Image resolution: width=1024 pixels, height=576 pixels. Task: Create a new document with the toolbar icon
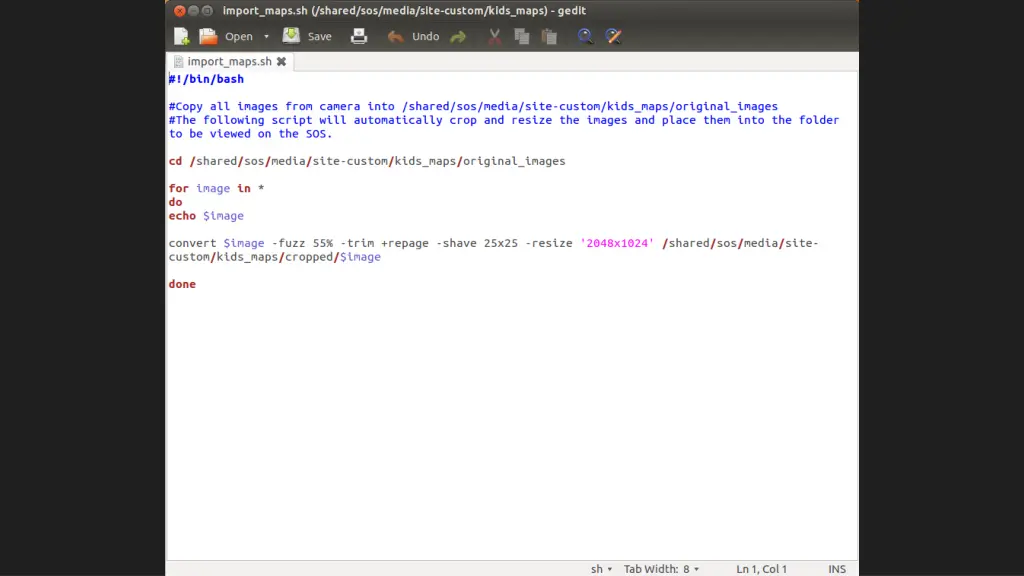click(x=182, y=37)
